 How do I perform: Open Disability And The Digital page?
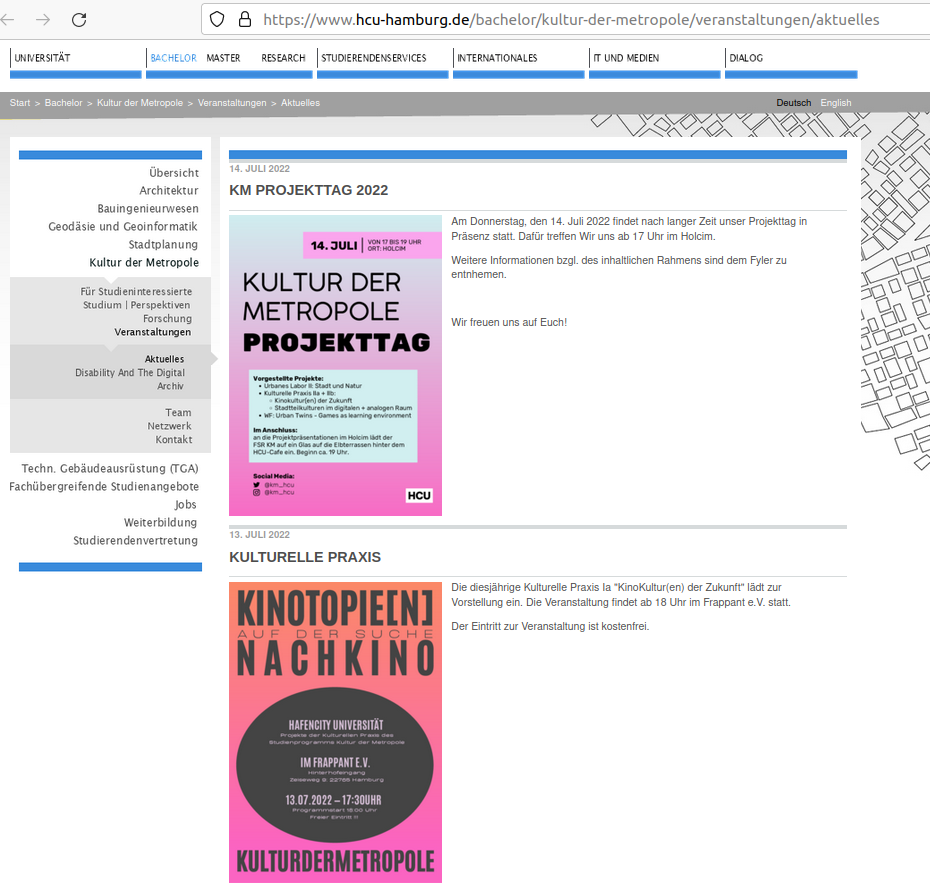130,373
